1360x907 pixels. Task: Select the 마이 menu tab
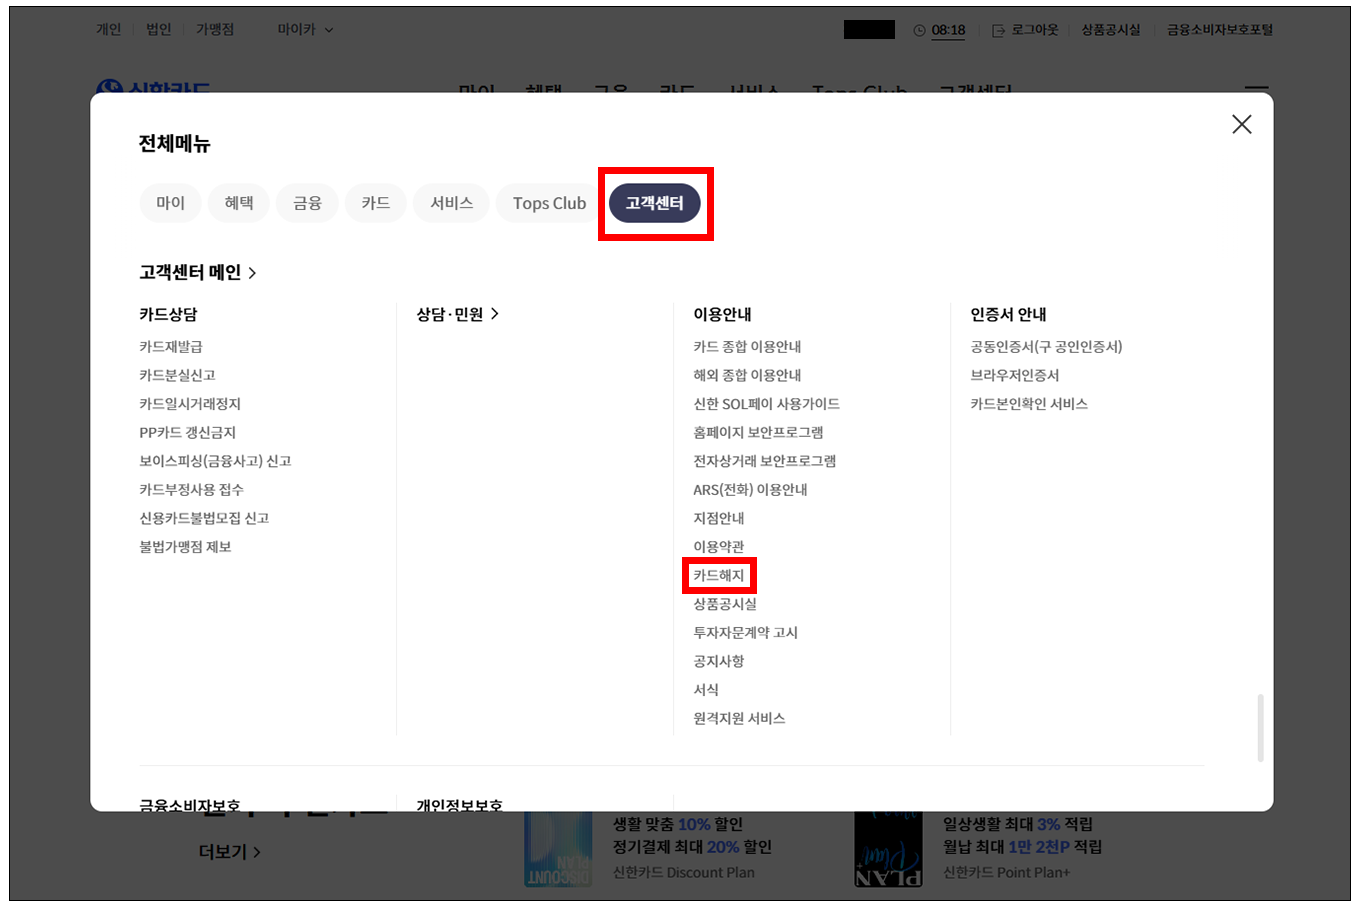(x=170, y=203)
